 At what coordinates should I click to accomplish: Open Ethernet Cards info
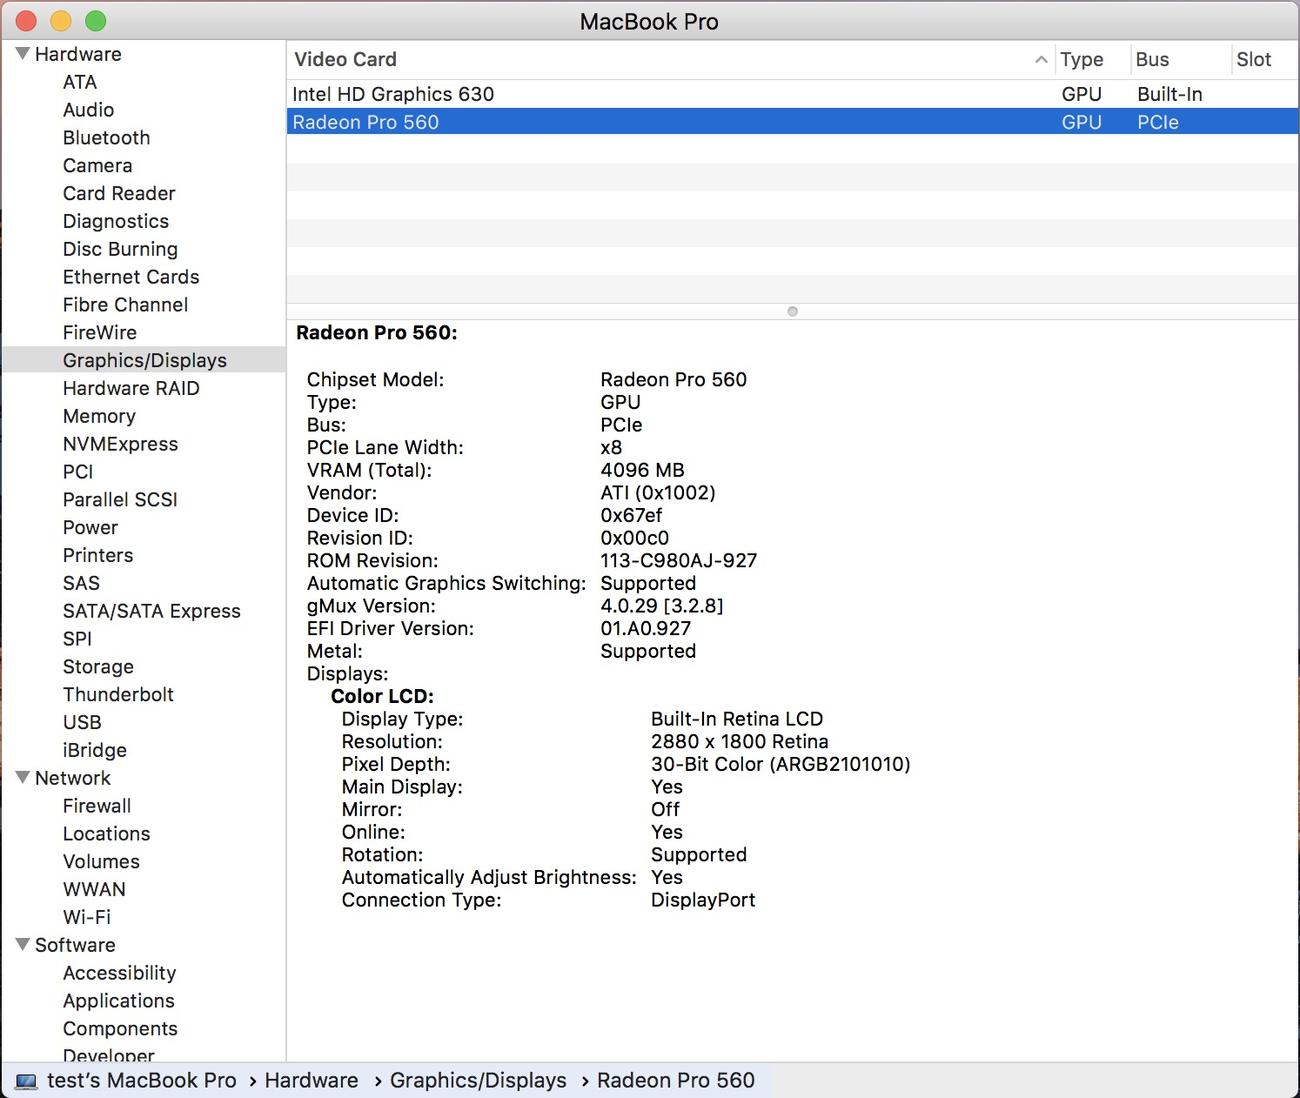tap(131, 277)
